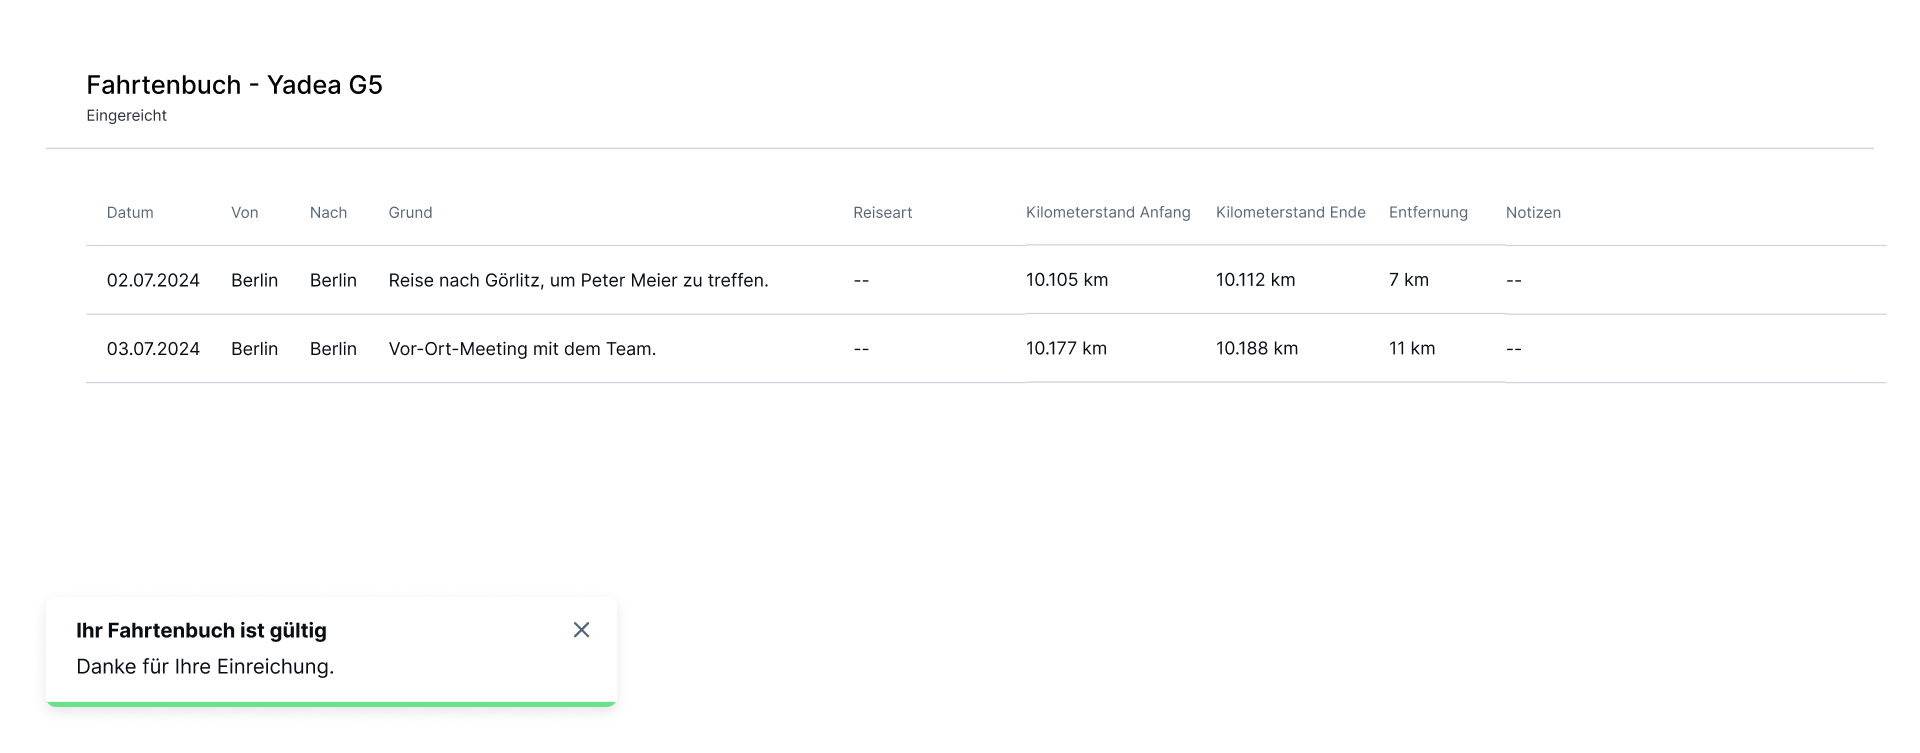Image resolution: width=1920 pixels, height=753 pixels.
Task: Select the date 02.07.2024
Action: 153,281
